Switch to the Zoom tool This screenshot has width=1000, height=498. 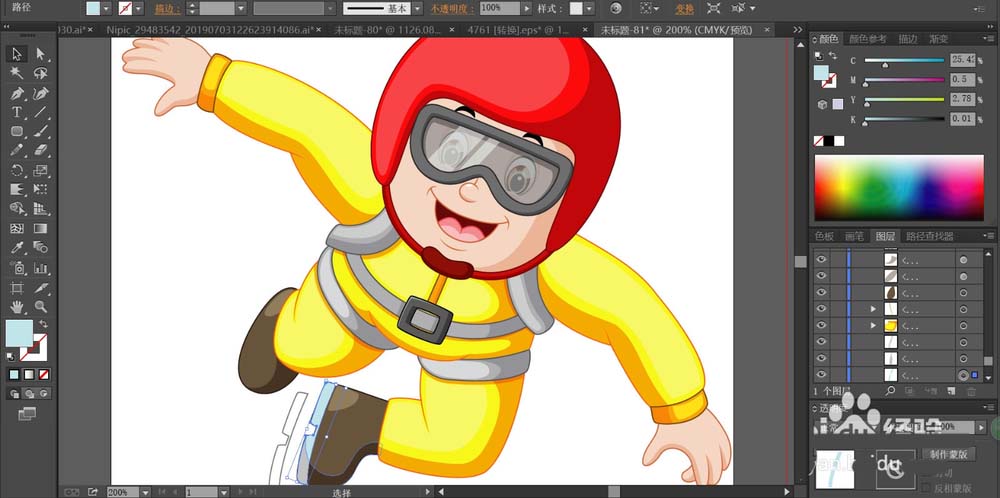coord(41,307)
